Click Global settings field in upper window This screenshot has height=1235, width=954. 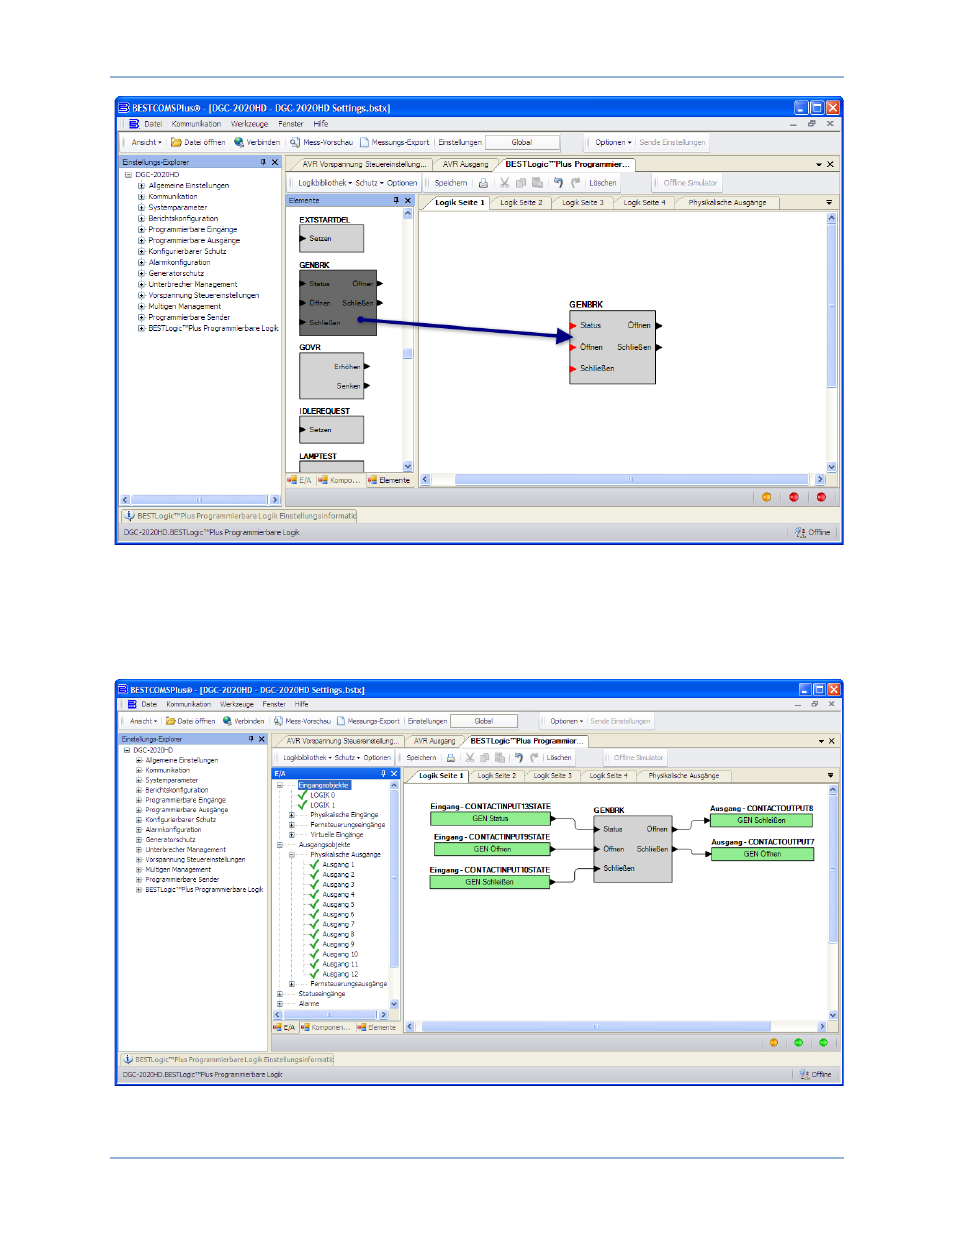(522, 143)
